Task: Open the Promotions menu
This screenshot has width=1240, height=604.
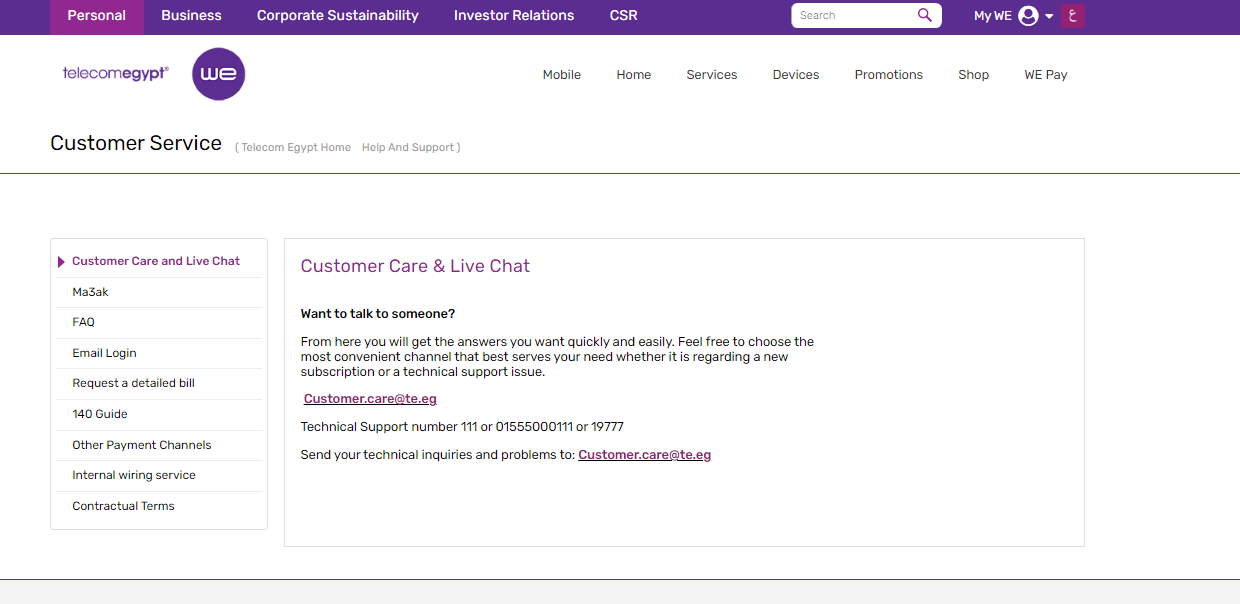Action: click(889, 75)
